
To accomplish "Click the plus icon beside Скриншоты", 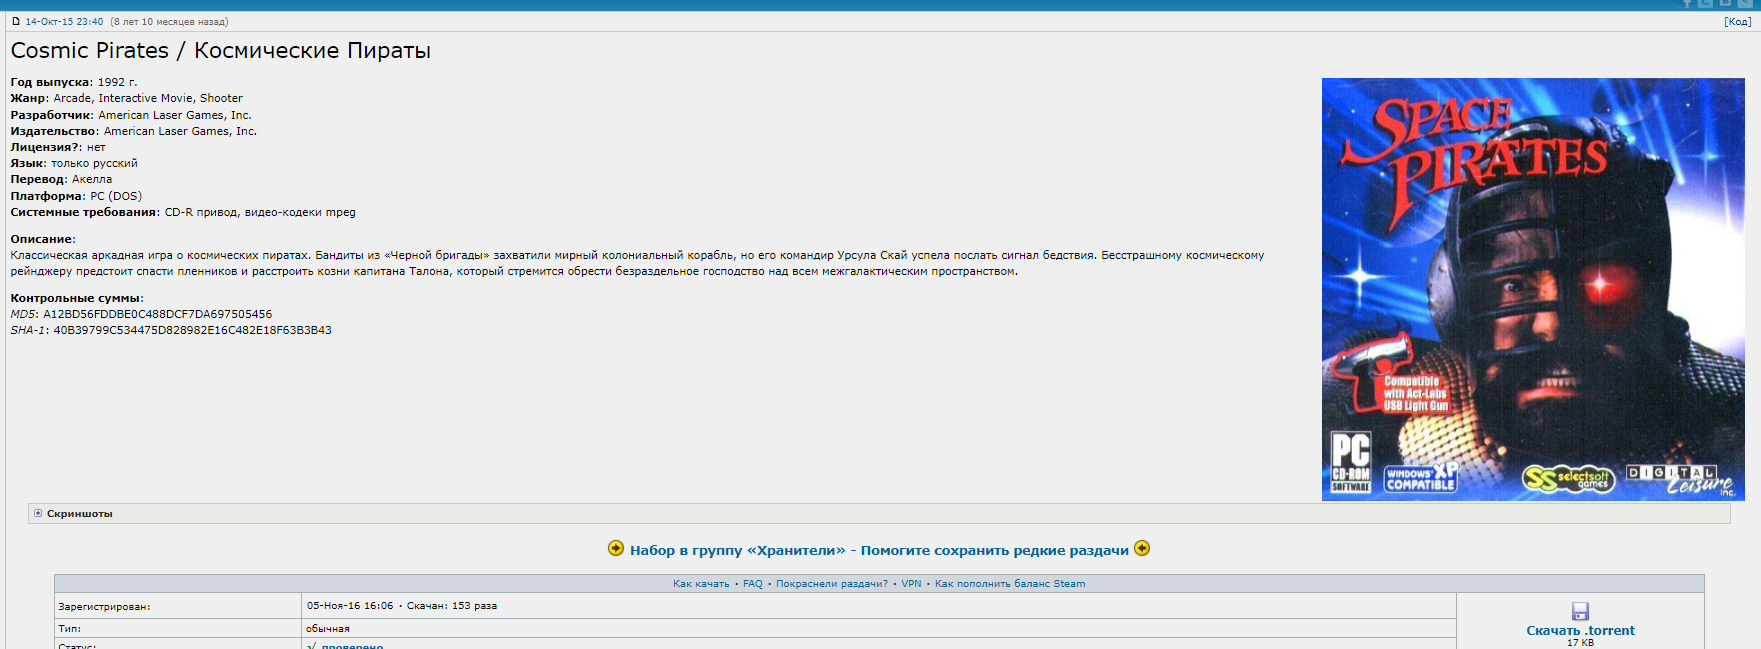I will coord(38,513).
